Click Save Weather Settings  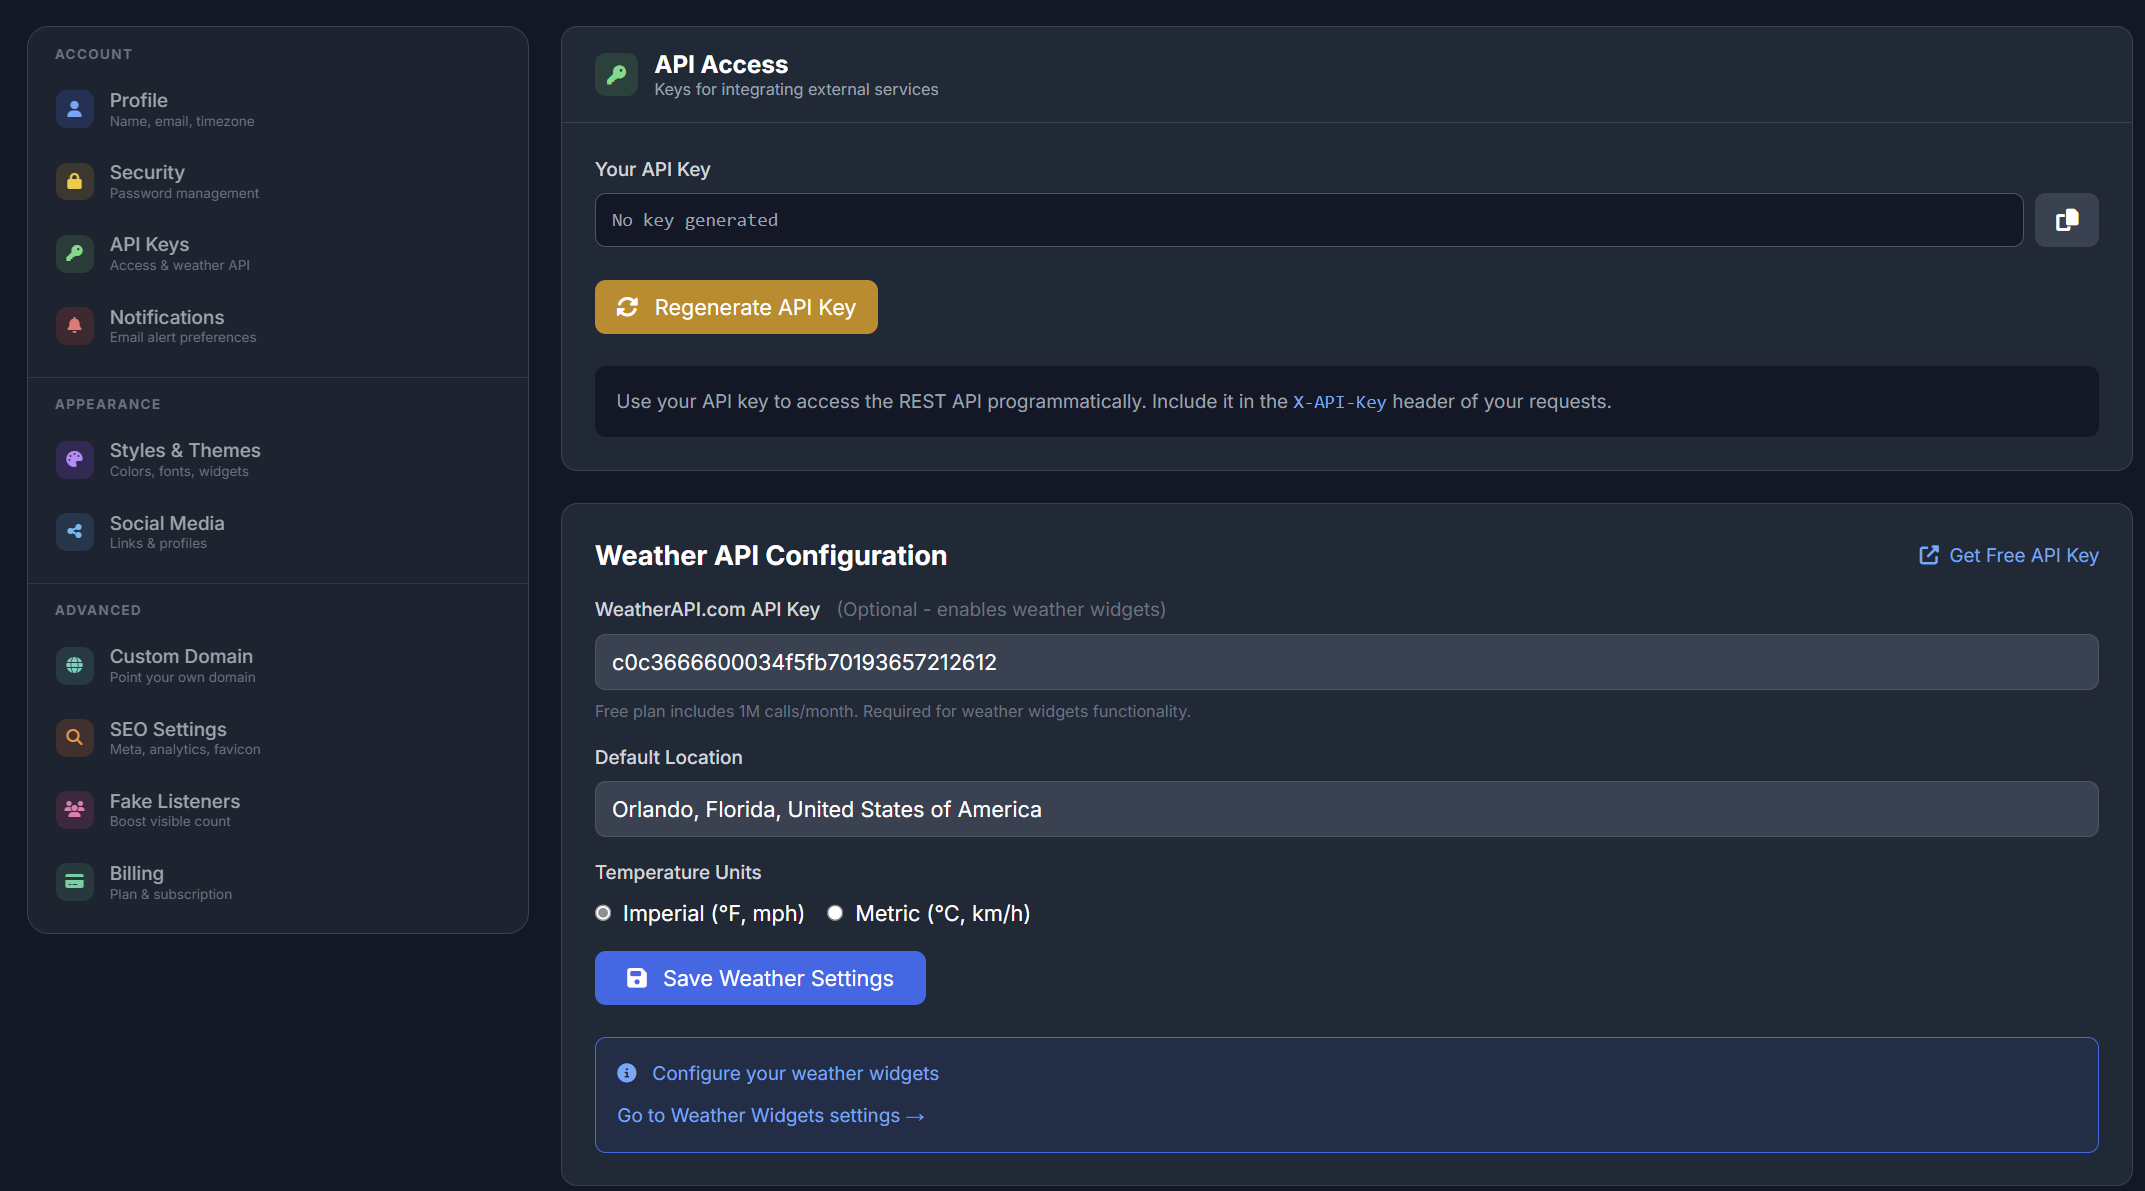point(760,978)
